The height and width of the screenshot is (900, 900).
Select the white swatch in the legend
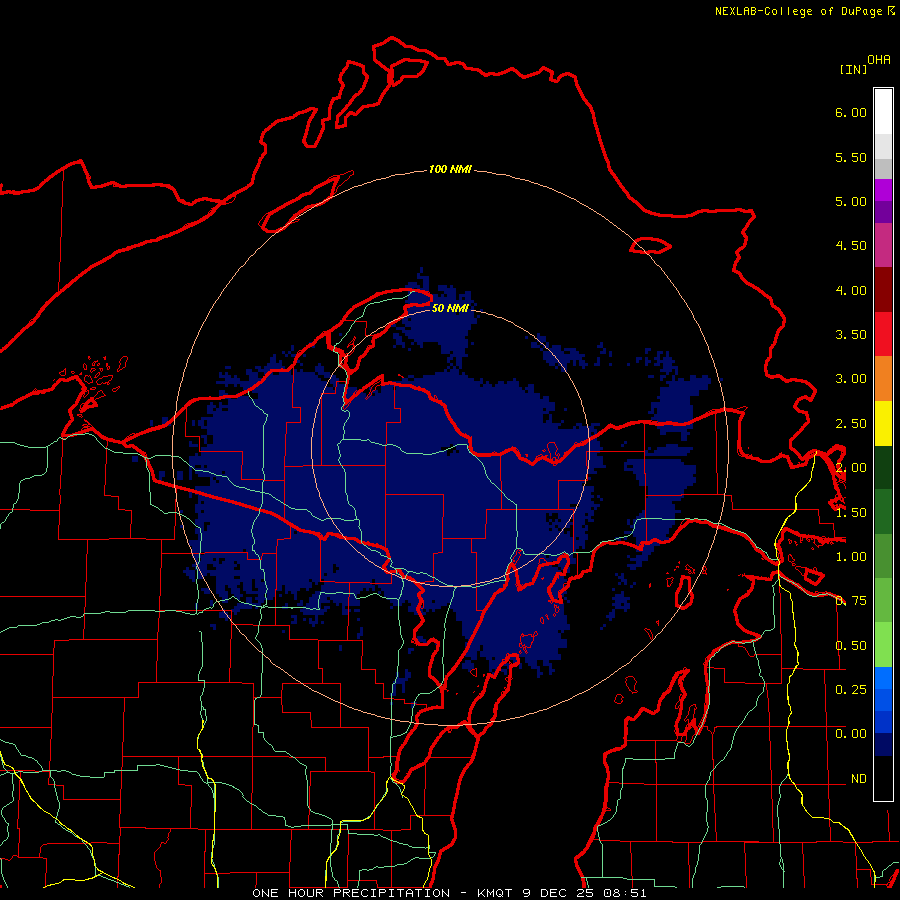tap(883, 111)
